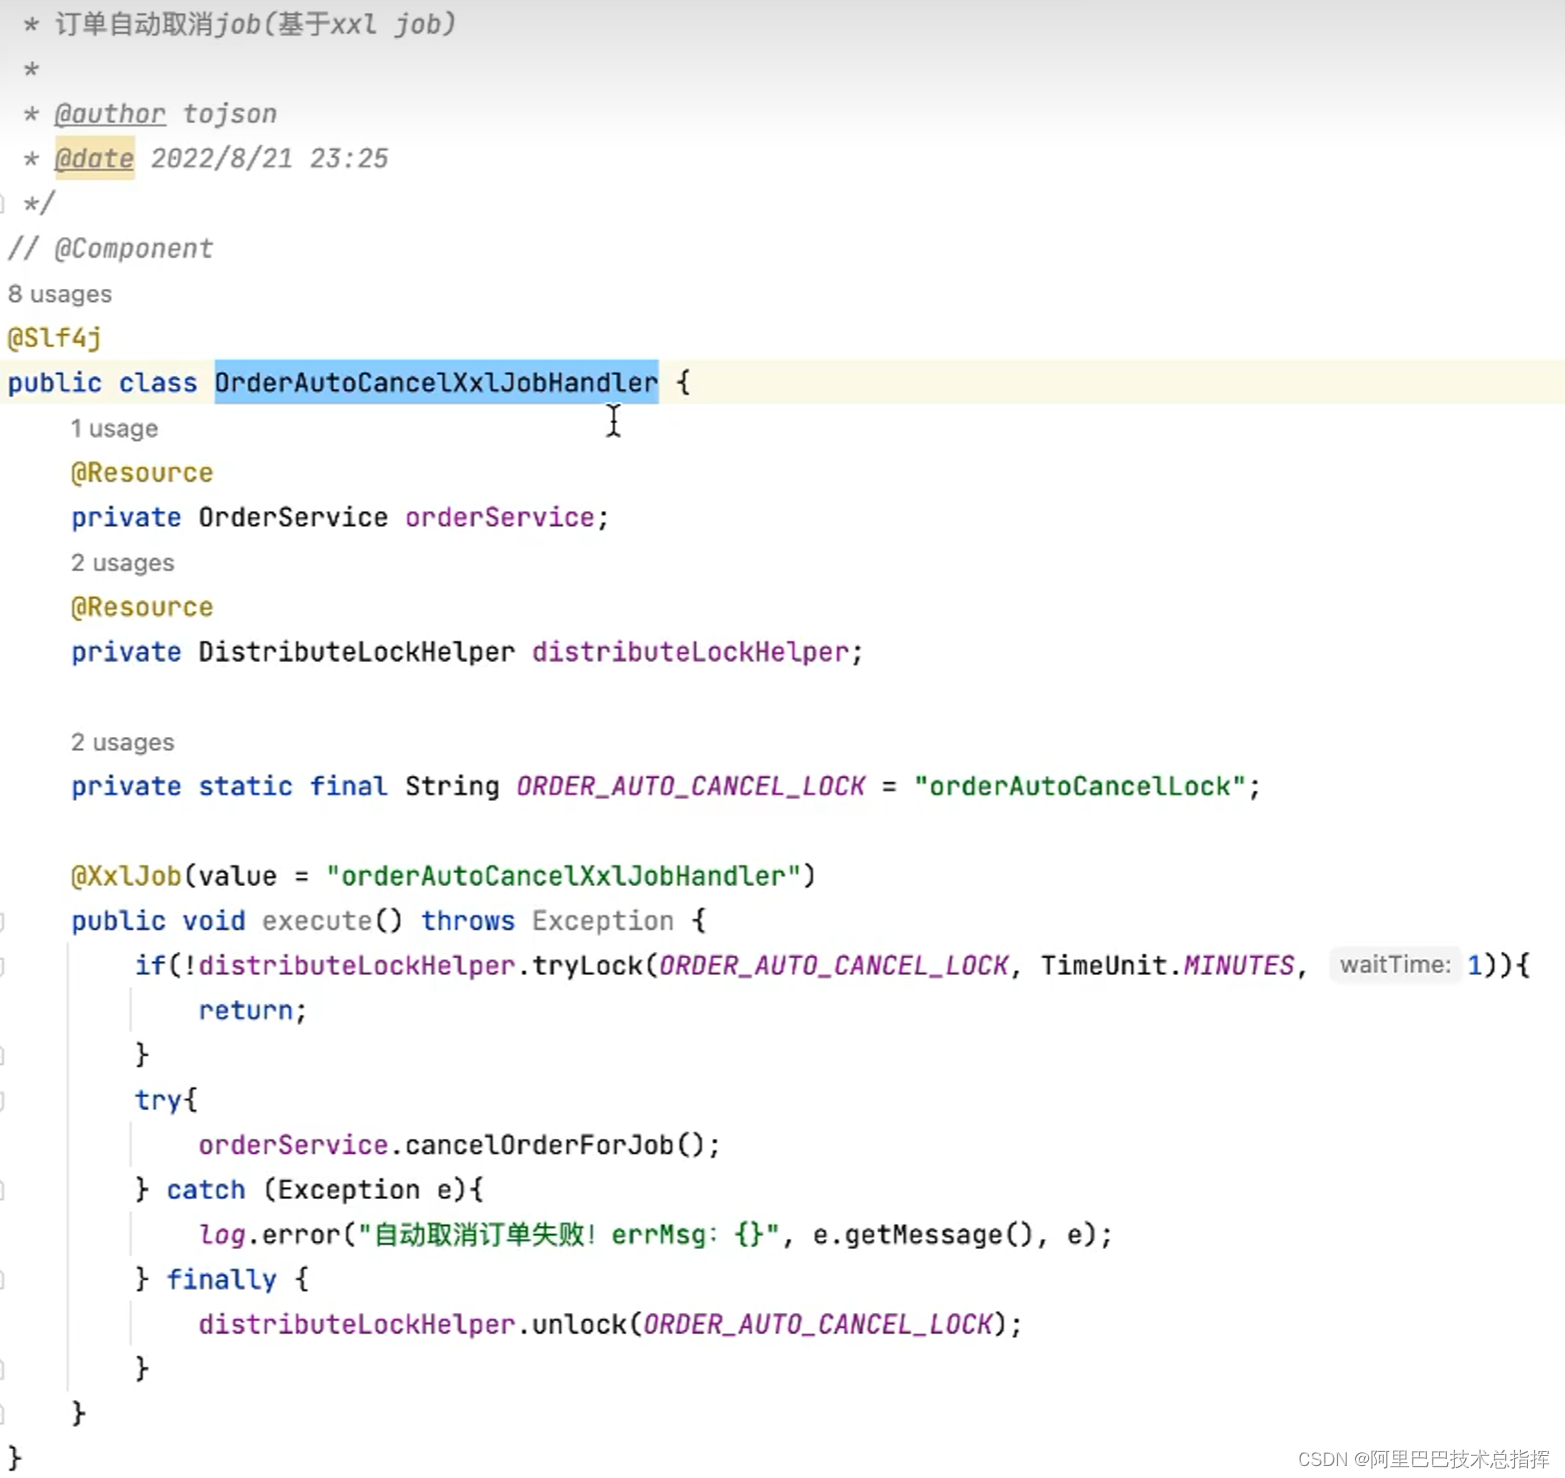The width and height of the screenshot is (1565, 1478).
Task: Click the cancelOrderForJob method call
Action: [539, 1146]
